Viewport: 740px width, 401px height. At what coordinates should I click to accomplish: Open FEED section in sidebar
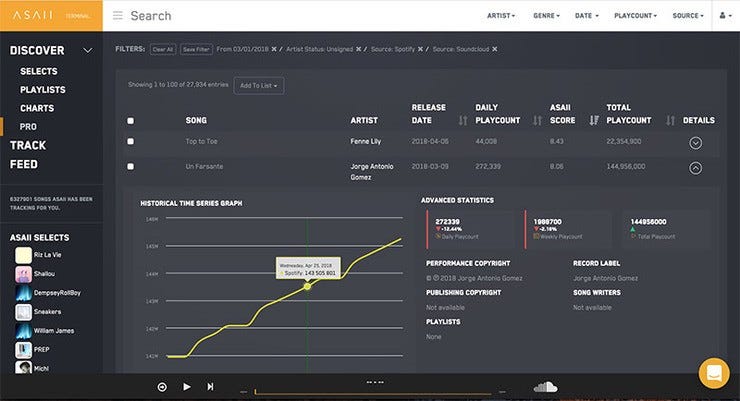coord(24,164)
